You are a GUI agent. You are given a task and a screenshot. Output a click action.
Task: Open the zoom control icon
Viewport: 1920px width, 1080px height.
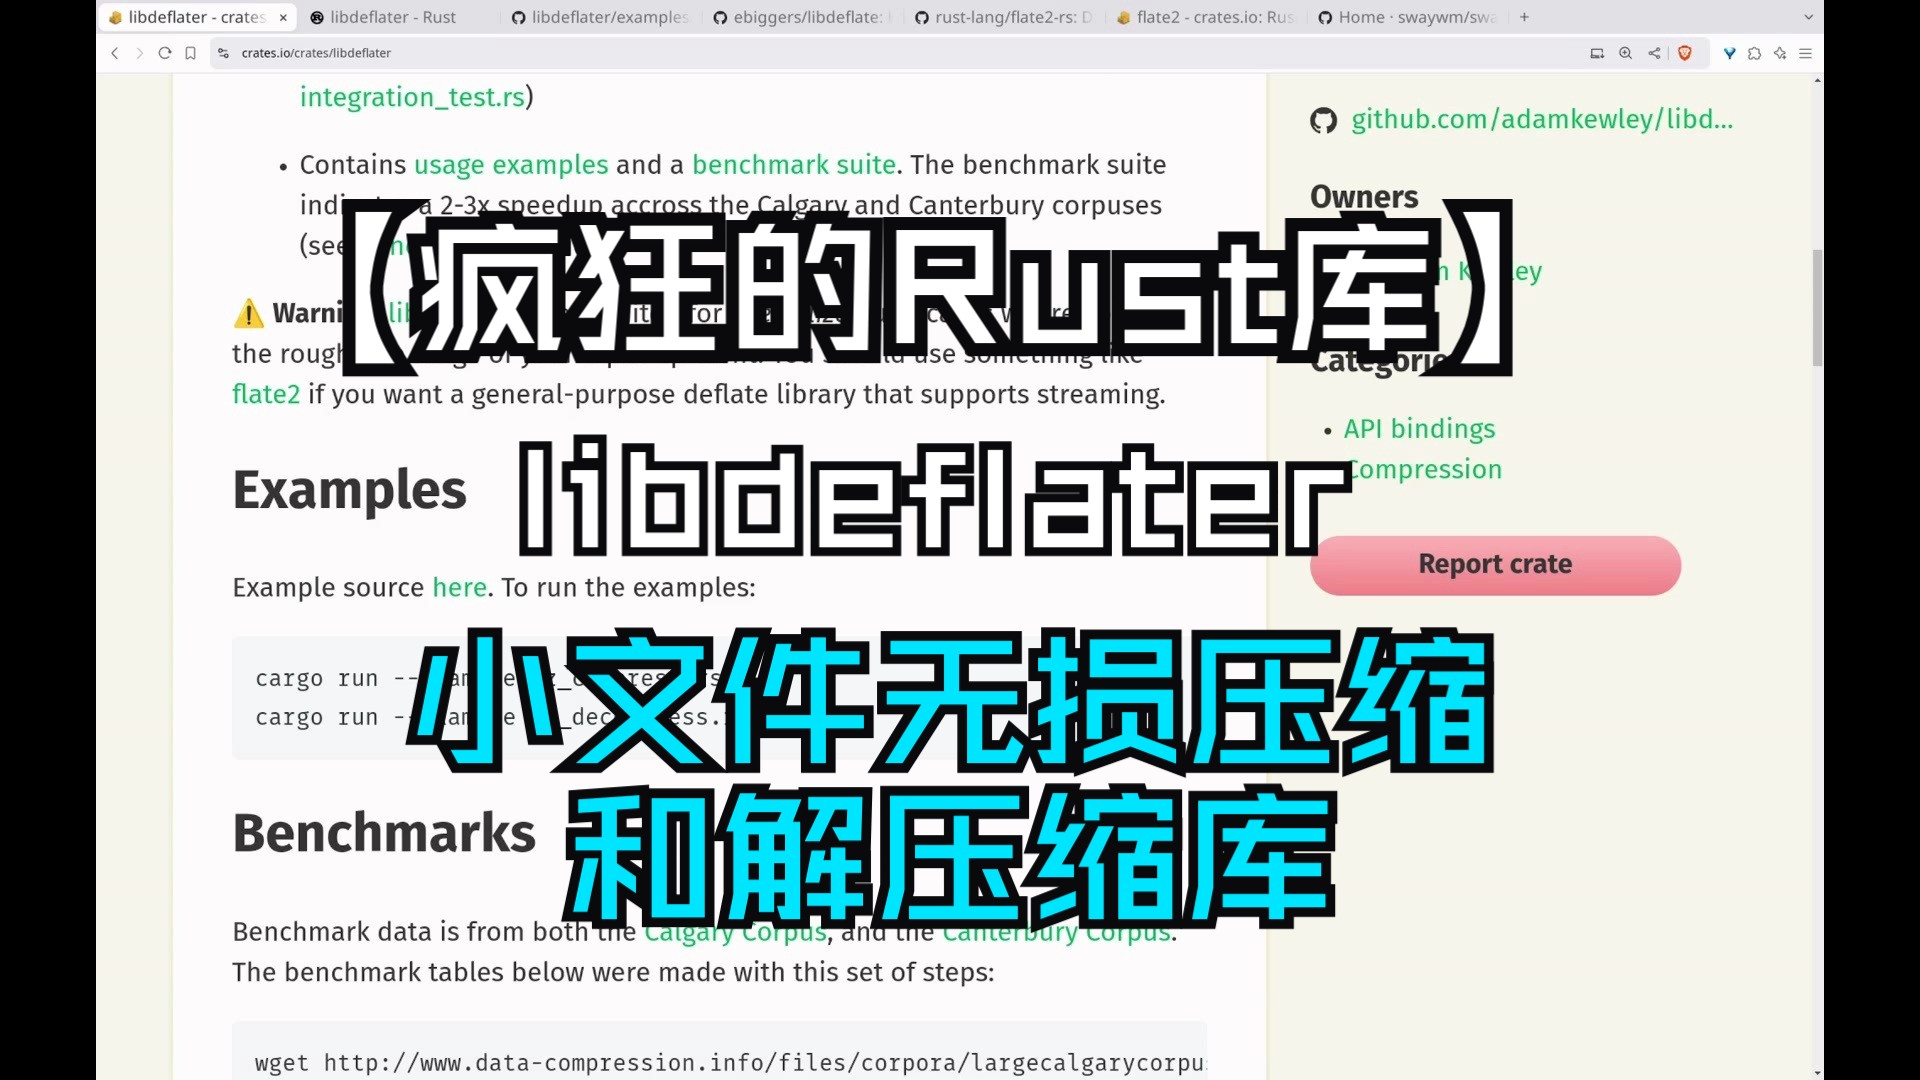[1626, 53]
